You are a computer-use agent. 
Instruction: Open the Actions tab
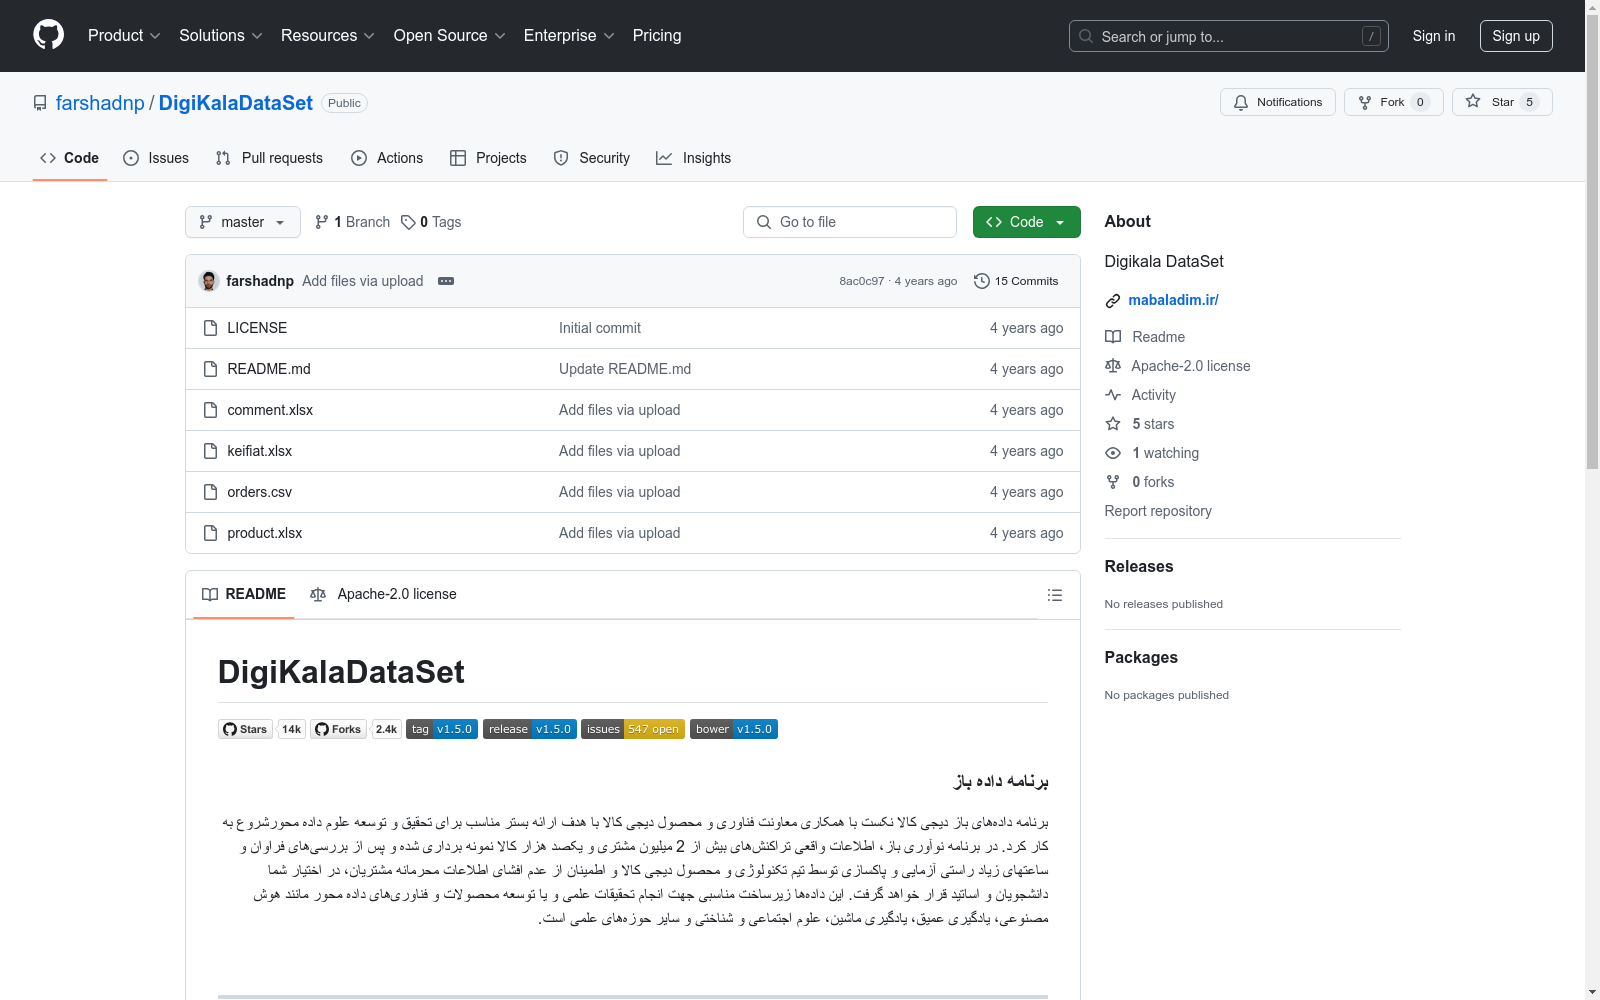387,158
